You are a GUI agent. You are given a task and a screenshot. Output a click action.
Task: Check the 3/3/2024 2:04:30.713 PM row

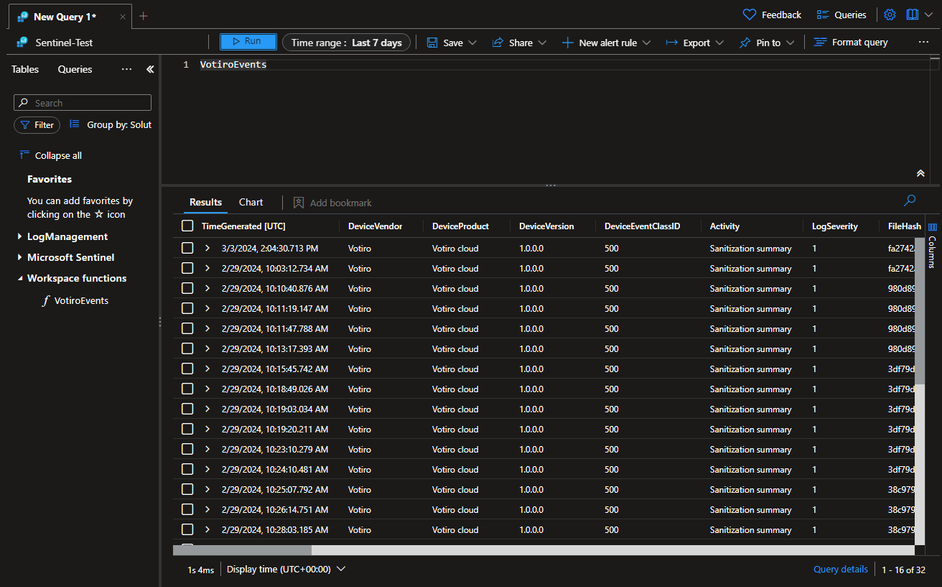tap(187, 248)
